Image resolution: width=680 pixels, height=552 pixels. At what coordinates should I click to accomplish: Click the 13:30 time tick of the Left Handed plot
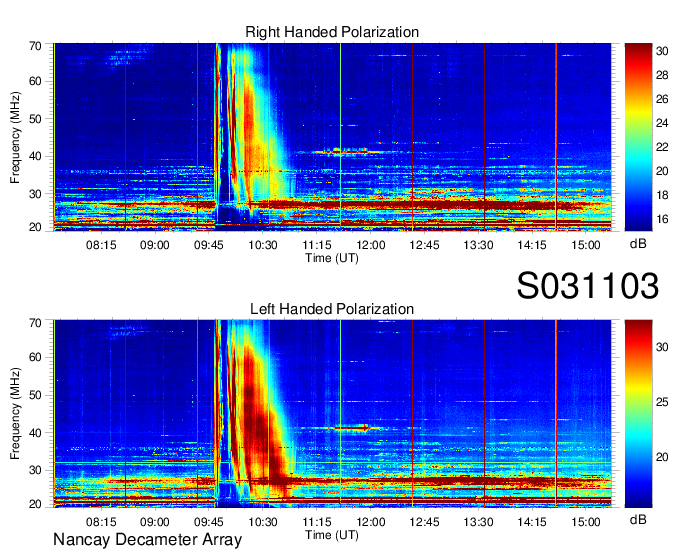point(478,522)
